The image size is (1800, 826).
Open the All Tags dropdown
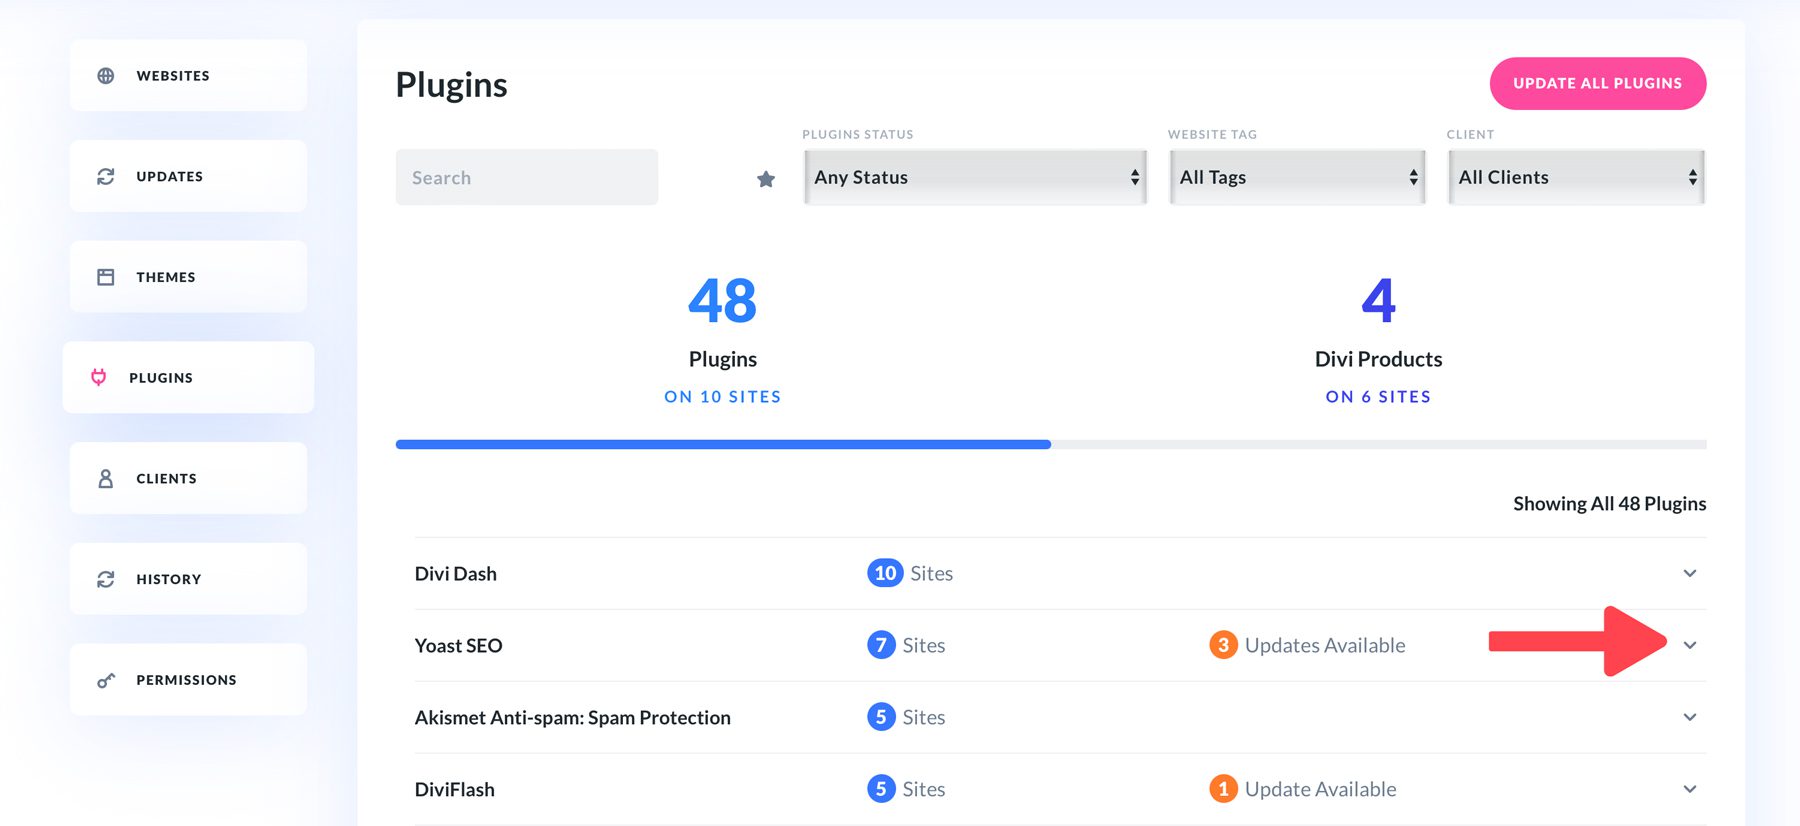coord(1297,177)
